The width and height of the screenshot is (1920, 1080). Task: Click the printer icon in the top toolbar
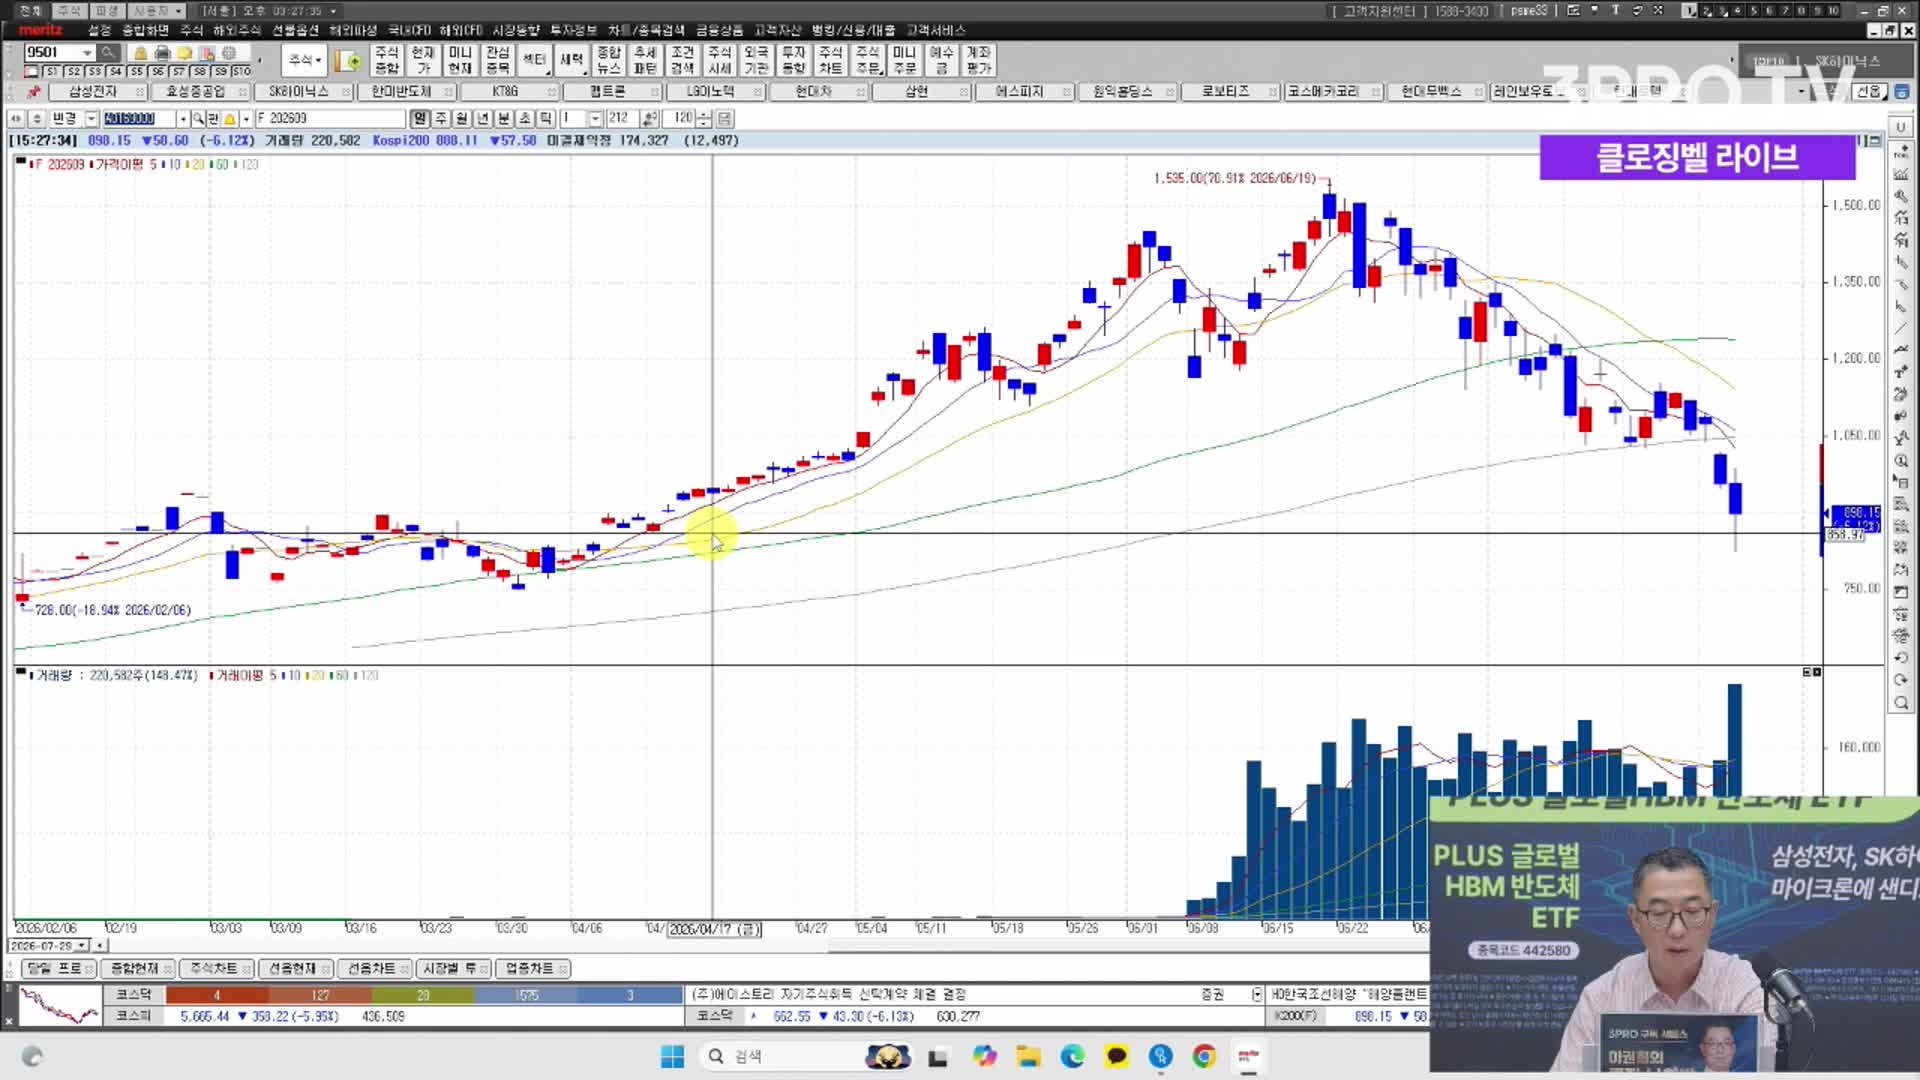pos(163,52)
